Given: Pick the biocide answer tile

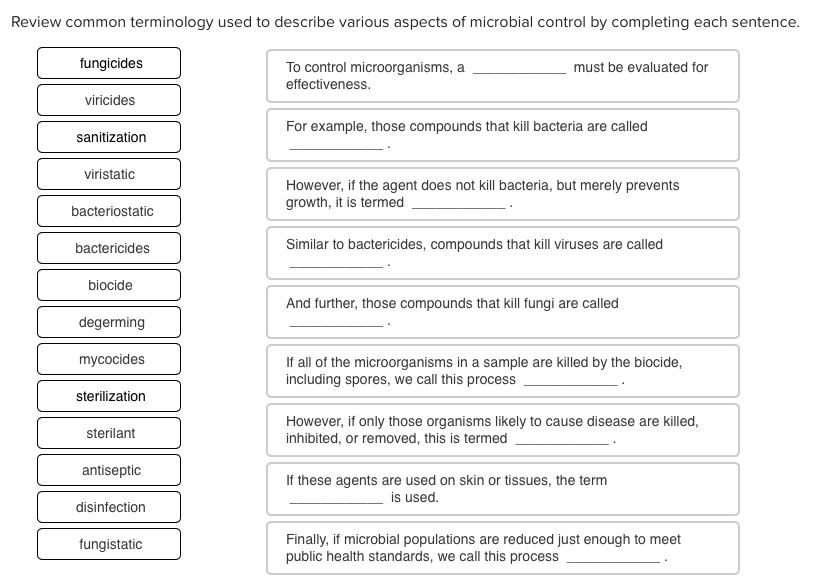Looking at the screenshot, I should click(108, 284).
